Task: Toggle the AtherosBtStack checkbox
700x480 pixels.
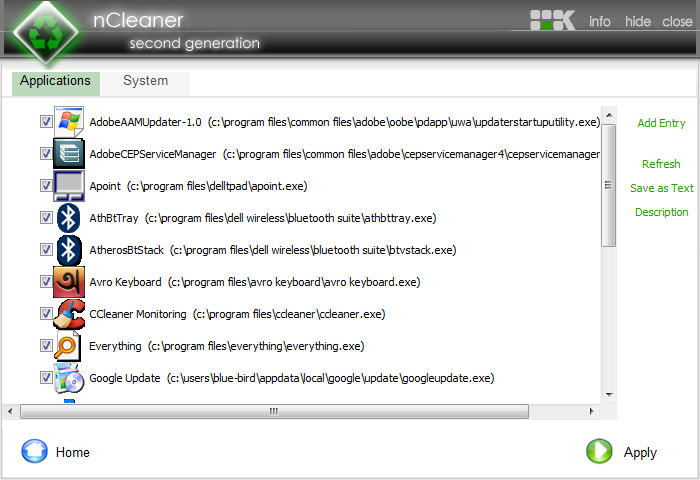Action: point(46,250)
